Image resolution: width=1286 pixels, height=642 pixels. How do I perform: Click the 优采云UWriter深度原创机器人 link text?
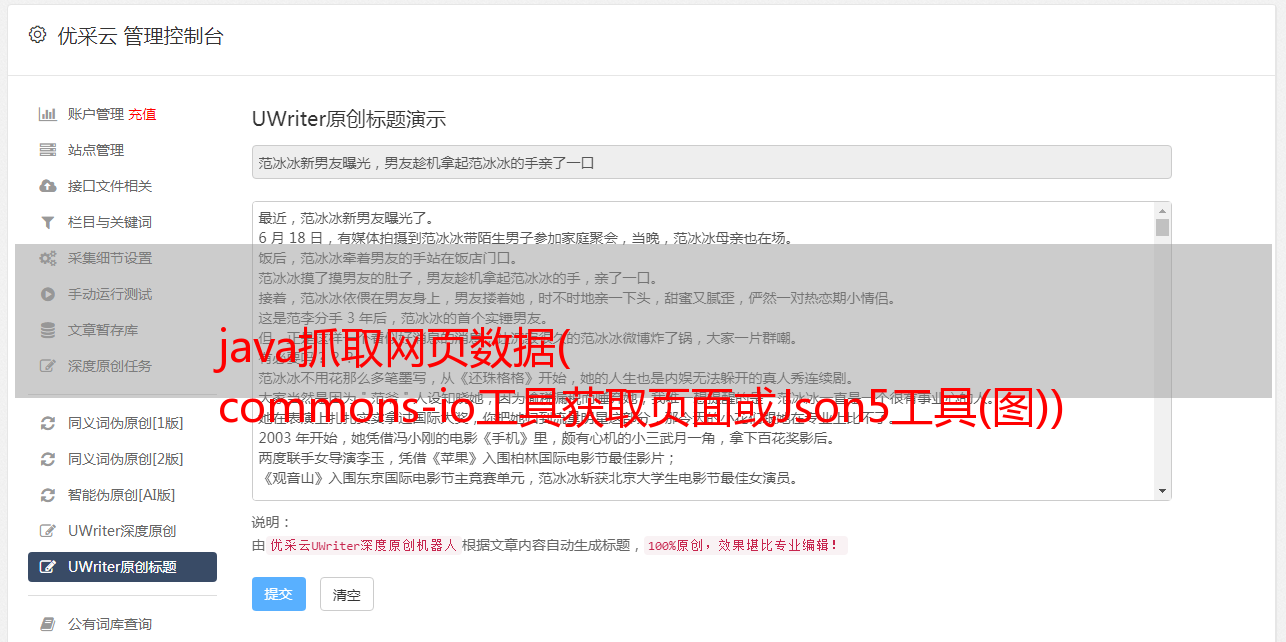point(363,546)
